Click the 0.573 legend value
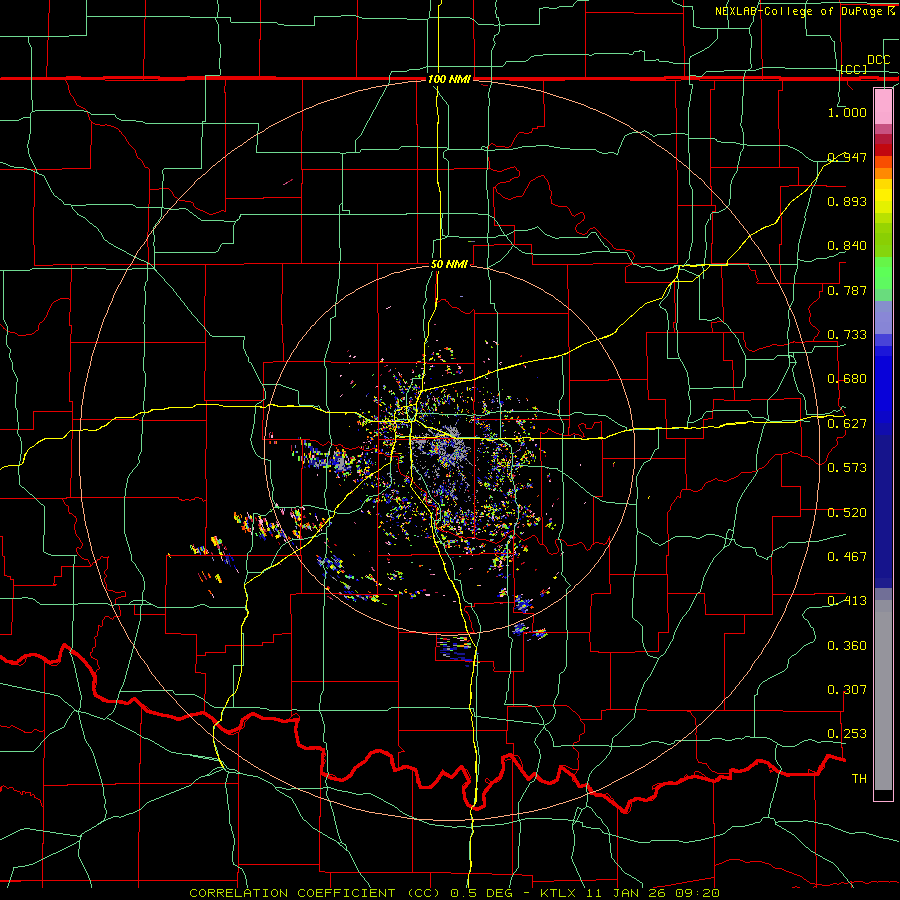 [847, 468]
